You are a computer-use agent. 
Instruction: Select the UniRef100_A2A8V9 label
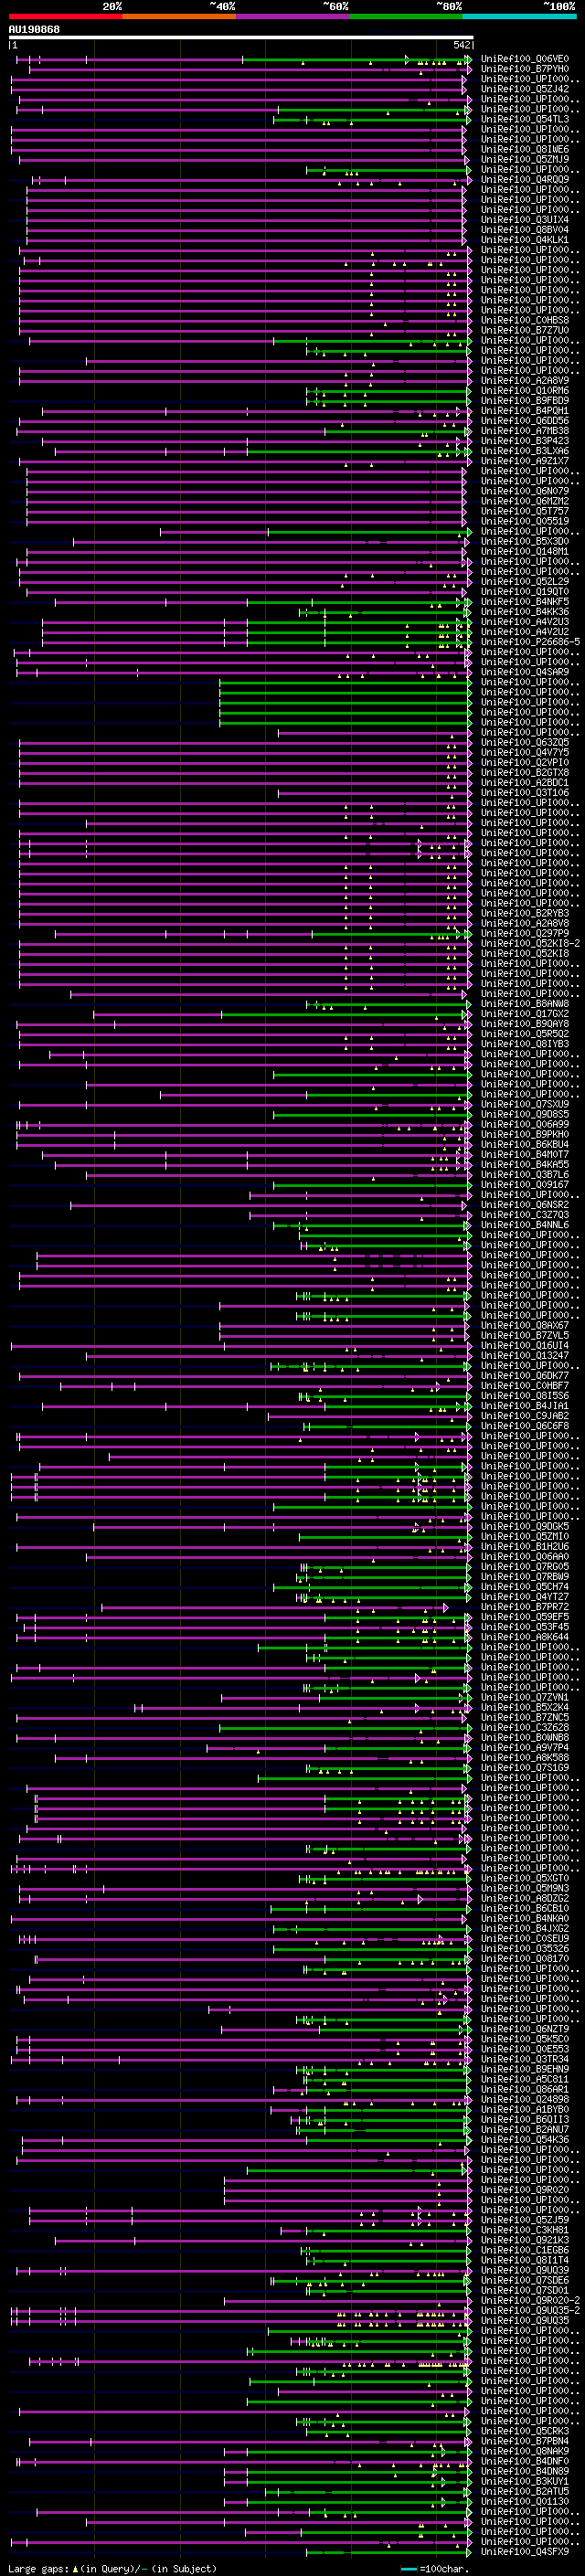click(x=525, y=380)
